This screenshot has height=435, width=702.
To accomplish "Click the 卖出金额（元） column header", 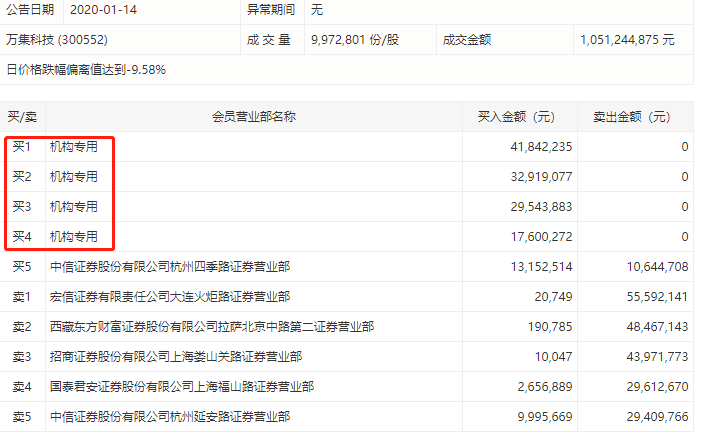I will tap(634, 117).
